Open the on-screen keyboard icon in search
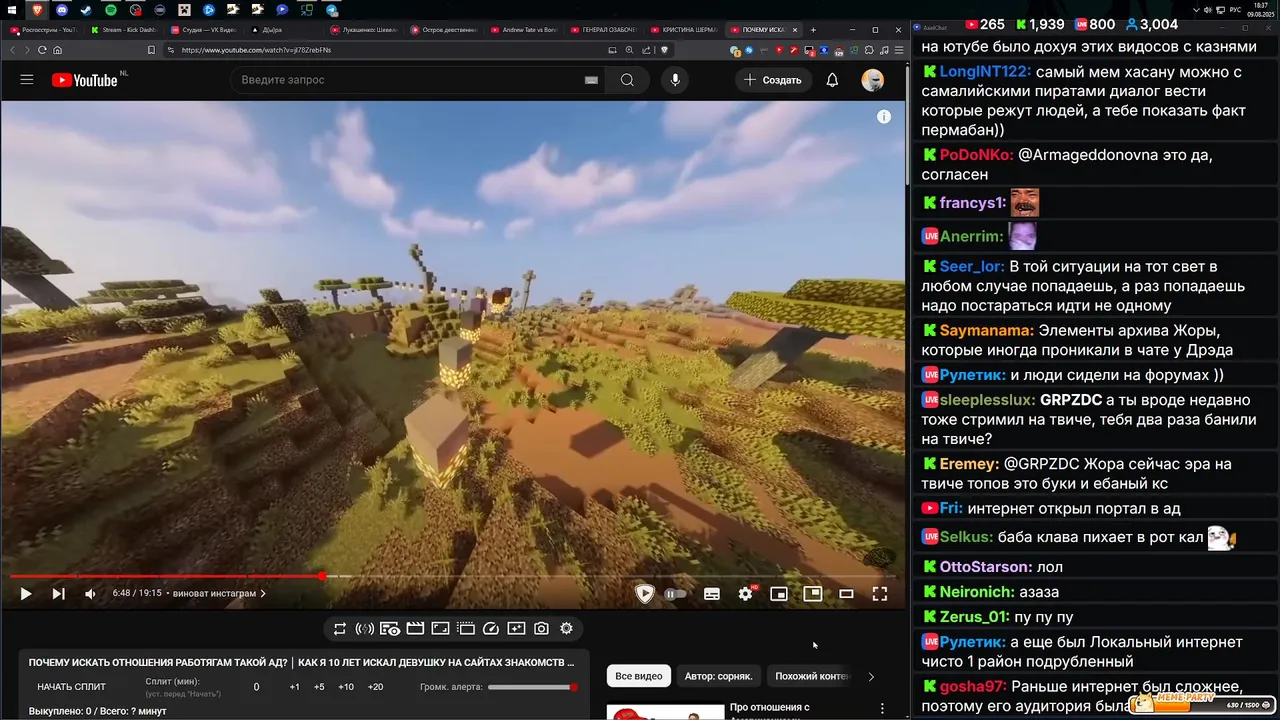The width and height of the screenshot is (1280, 720). coord(591,80)
